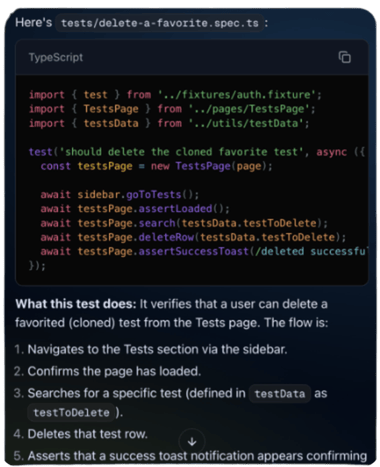380x467 pixels.
Task: Click the 'TypeScript' code block label
Action: pos(56,57)
